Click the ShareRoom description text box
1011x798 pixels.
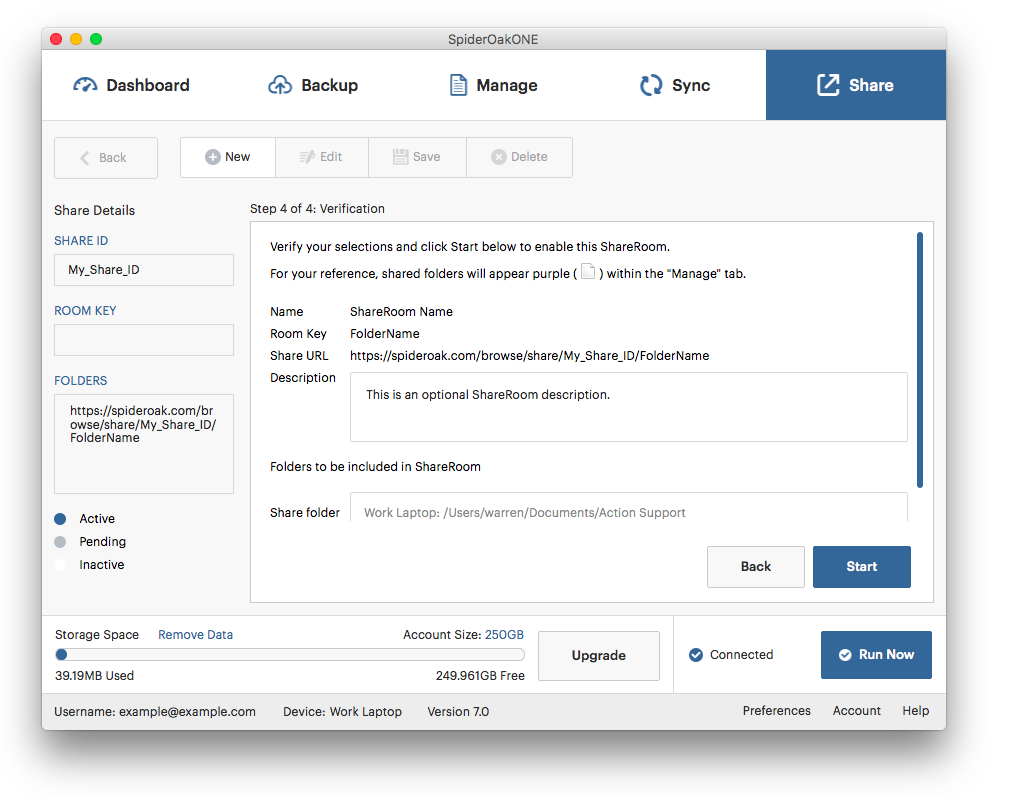point(629,407)
